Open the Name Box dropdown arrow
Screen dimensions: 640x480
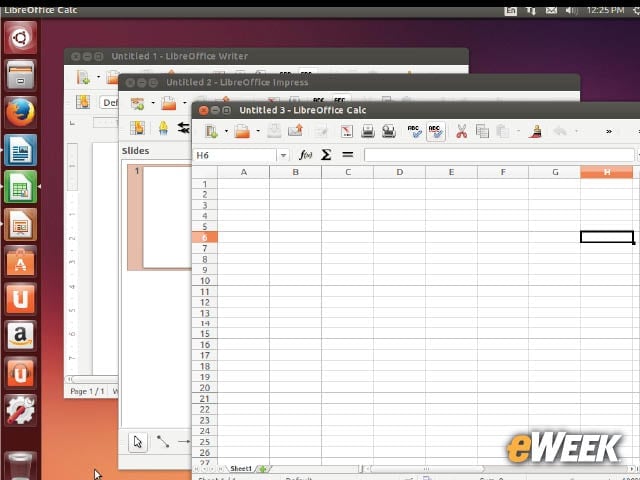click(283, 155)
